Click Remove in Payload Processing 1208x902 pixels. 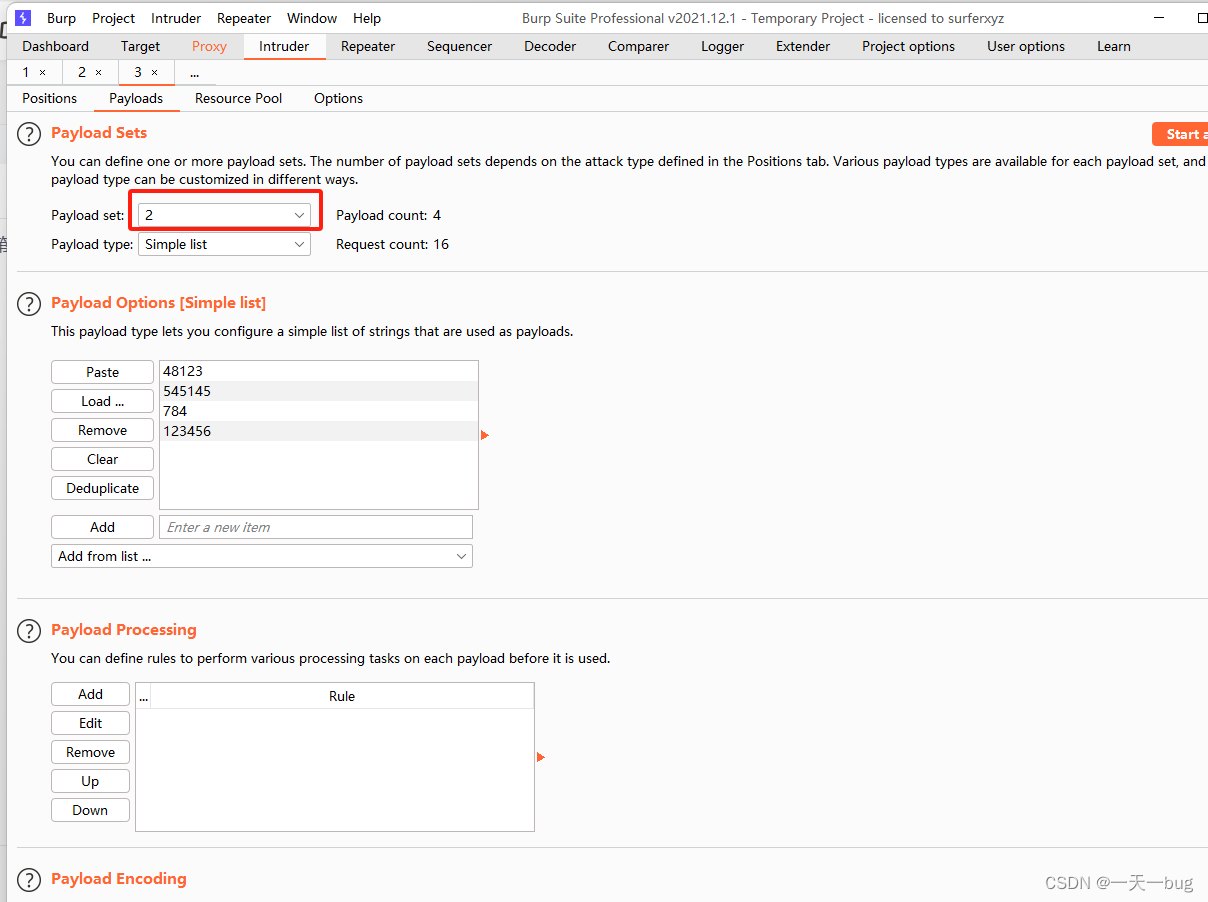tap(91, 752)
